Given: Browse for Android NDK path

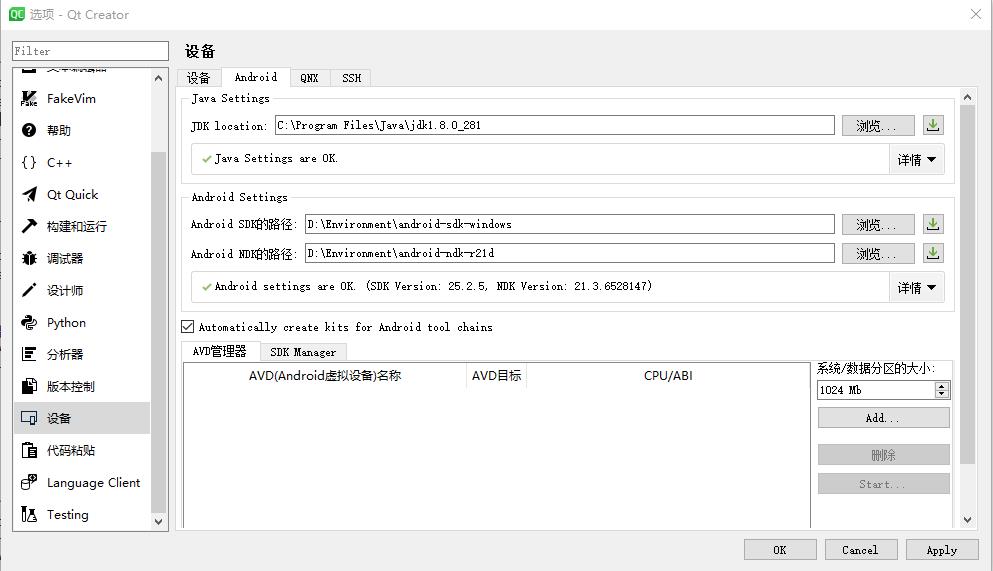Looking at the screenshot, I should coord(878,253).
